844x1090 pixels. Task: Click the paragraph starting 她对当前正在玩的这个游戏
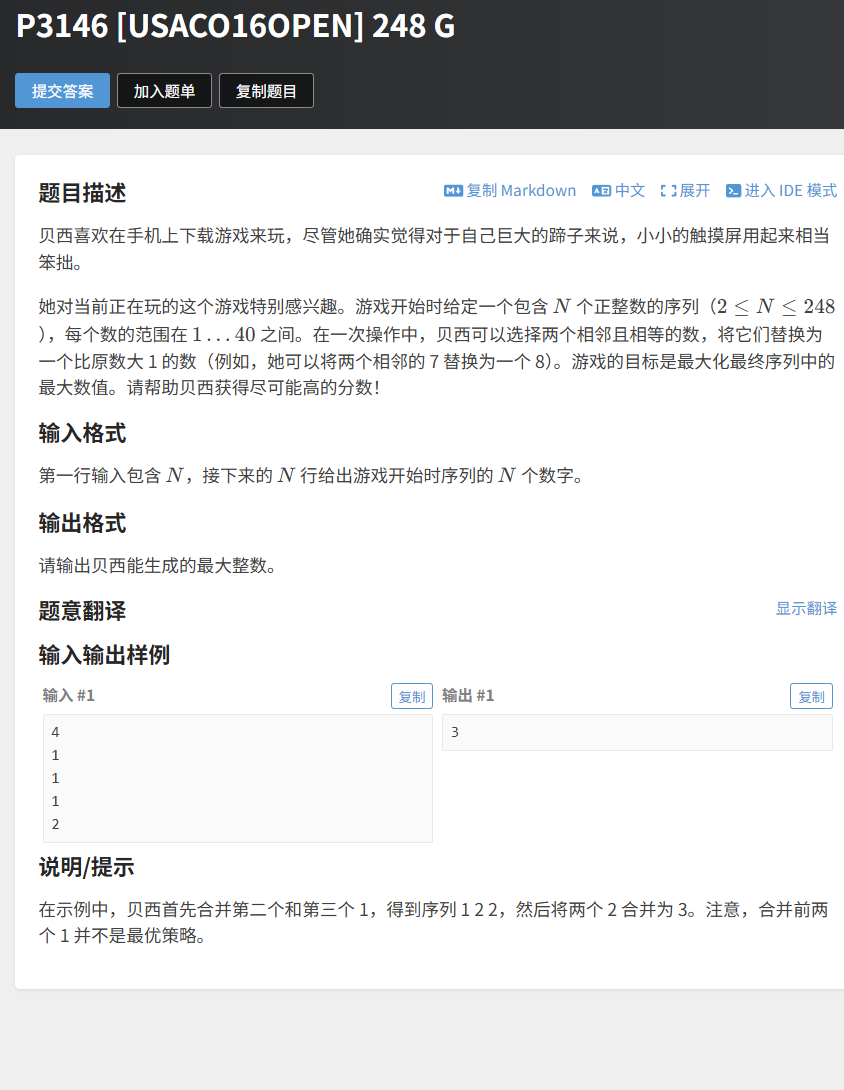click(437, 347)
